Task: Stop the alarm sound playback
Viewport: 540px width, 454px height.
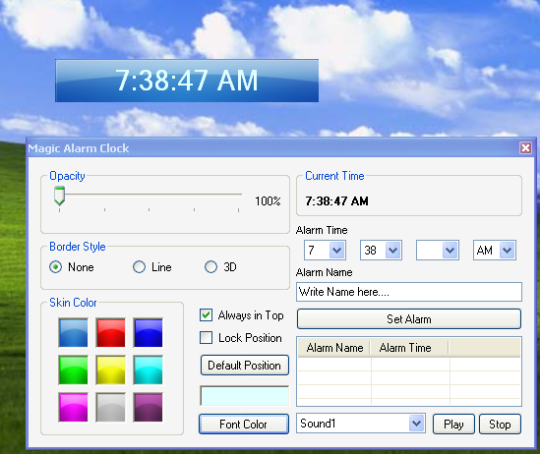Action: click(x=500, y=424)
